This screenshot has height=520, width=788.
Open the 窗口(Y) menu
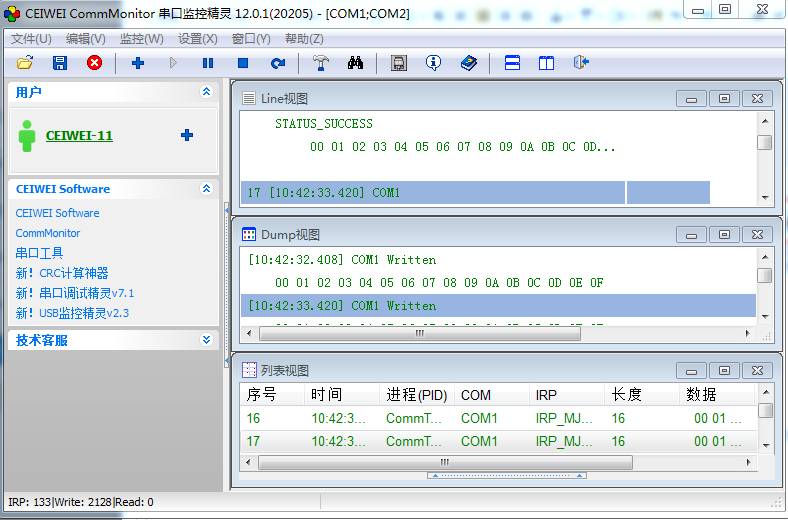click(x=251, y=39)
